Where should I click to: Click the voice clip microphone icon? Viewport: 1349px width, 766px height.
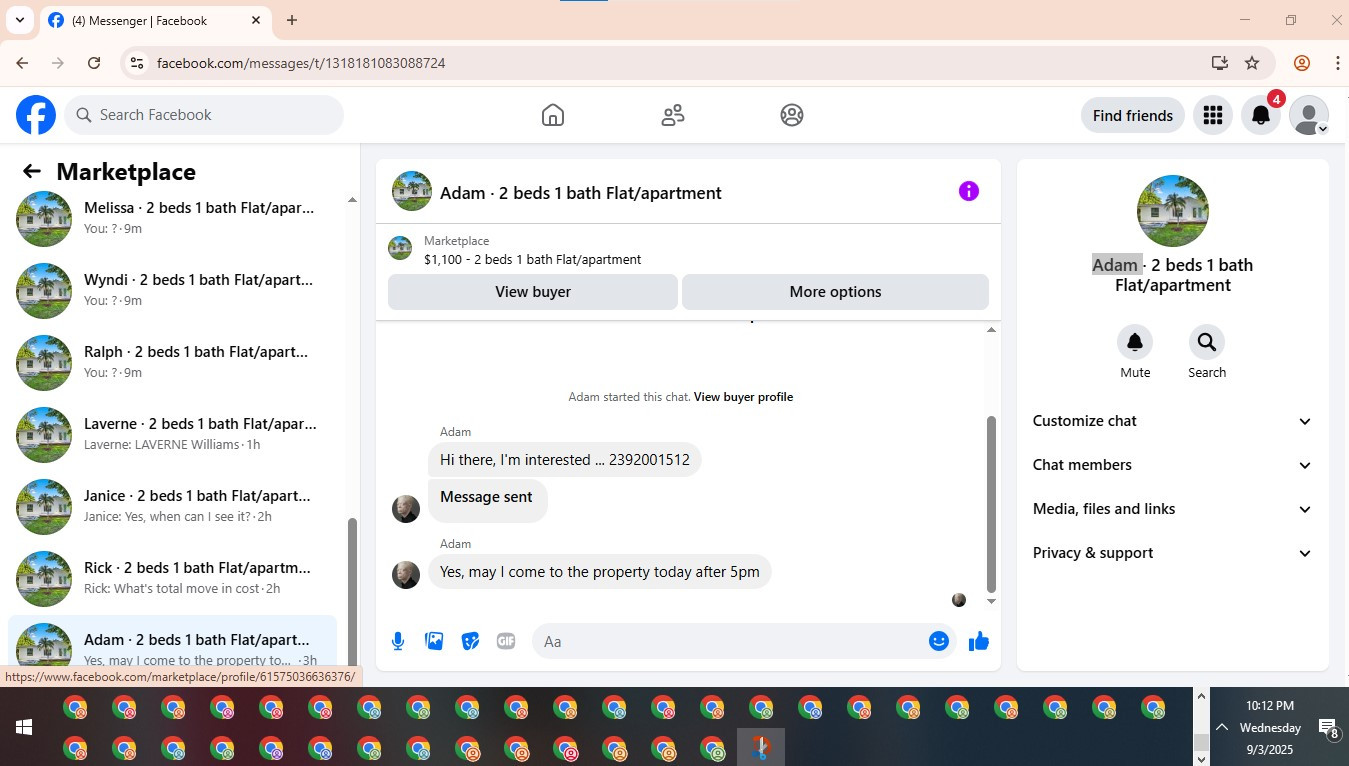tap(398, 641)
